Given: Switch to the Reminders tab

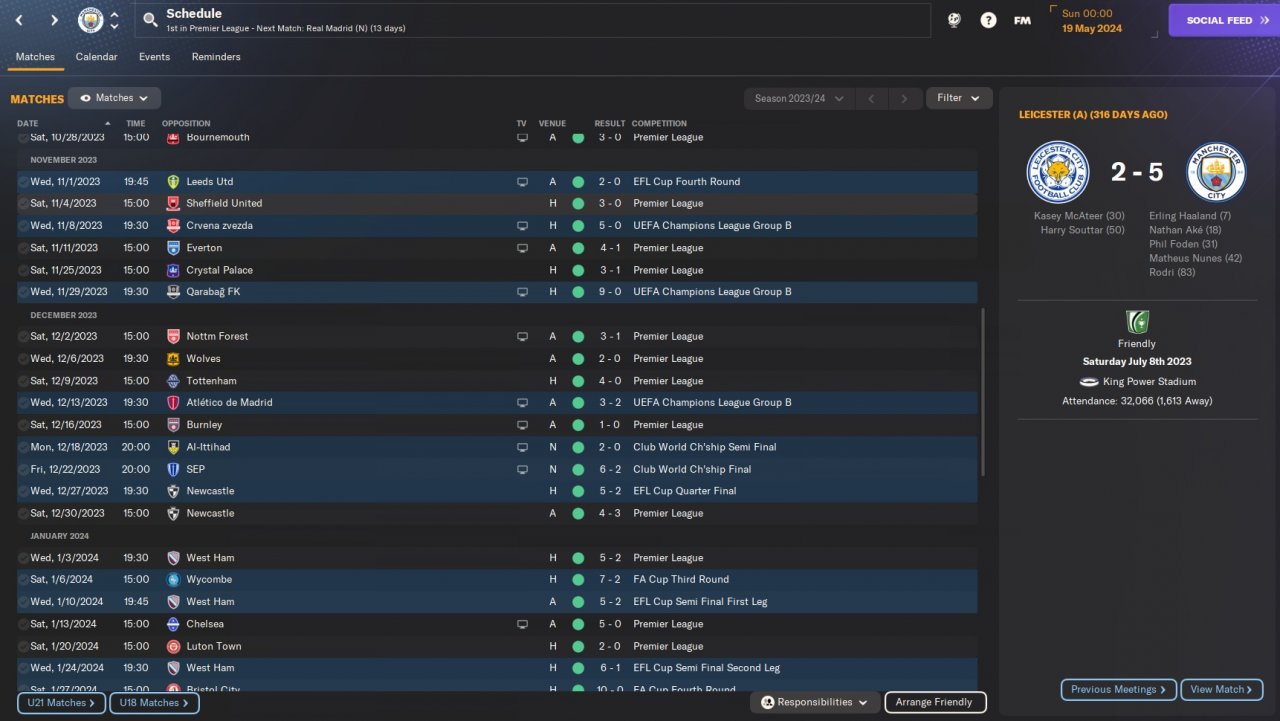Looking at the screenshot, I should (216, 57).
